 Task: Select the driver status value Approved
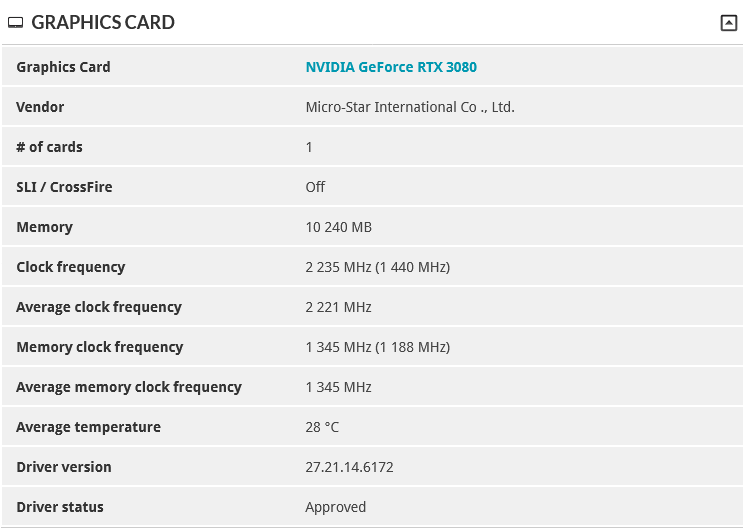click(335, 507)
